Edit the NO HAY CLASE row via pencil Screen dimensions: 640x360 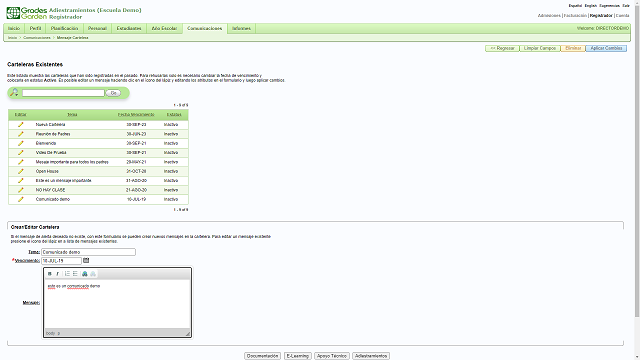pyautogui.click(x=20, y=190)
